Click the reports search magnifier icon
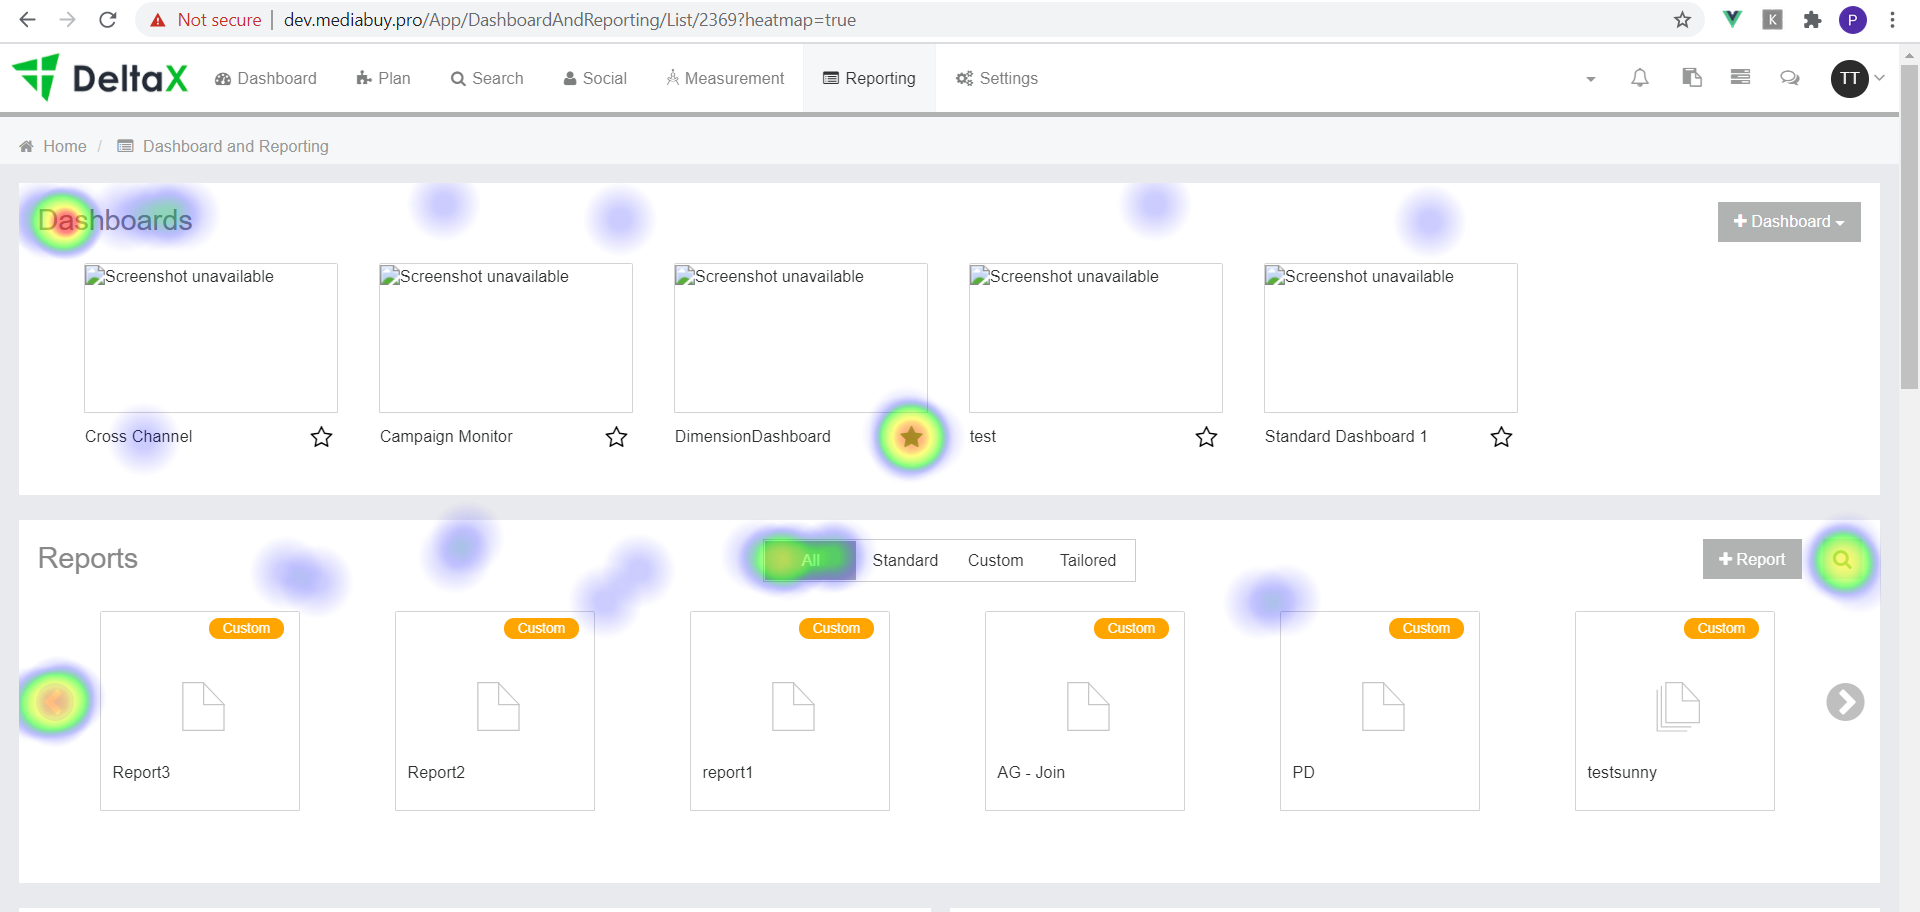 (1842, 560)
